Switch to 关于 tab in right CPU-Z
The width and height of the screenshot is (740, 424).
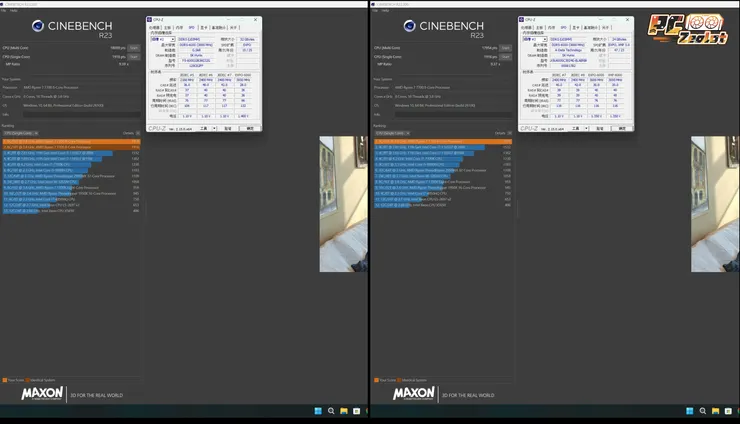coord(605,28)
